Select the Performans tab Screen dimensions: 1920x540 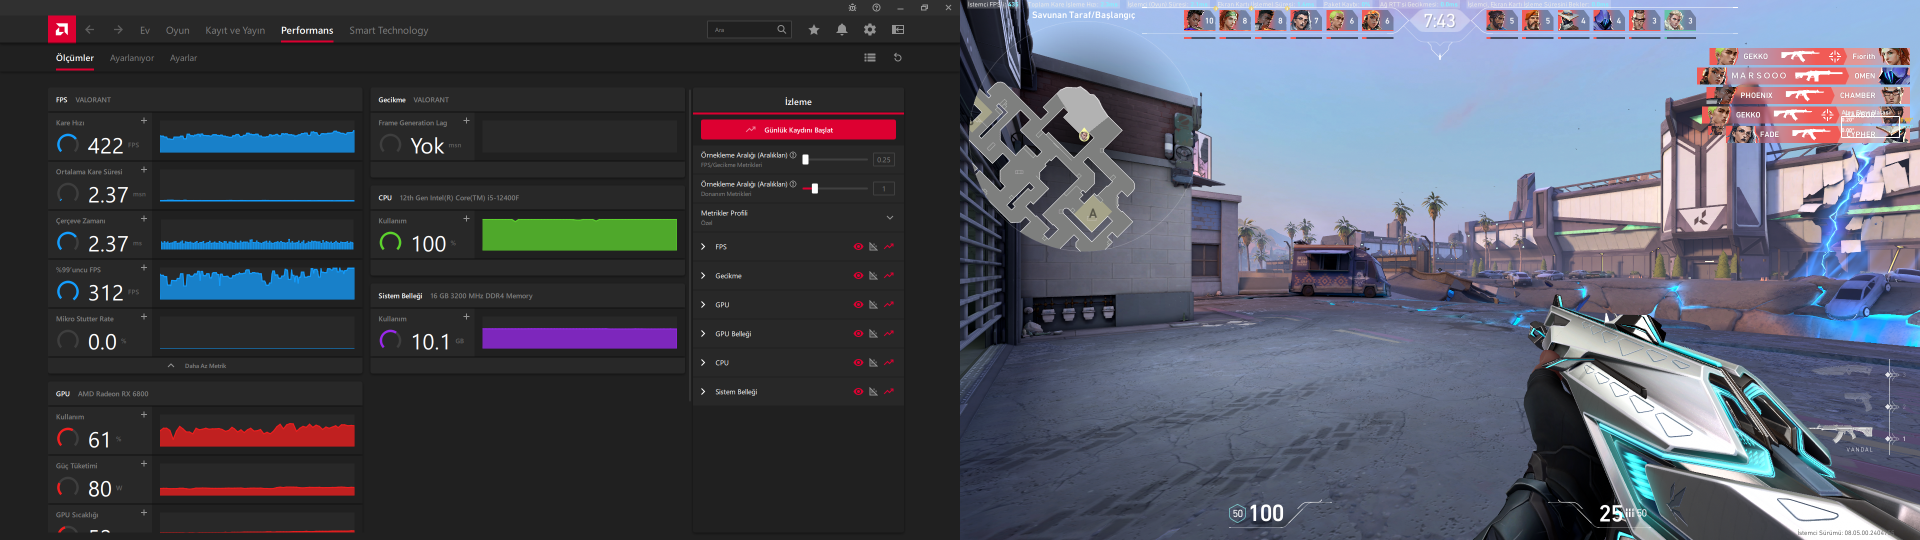307,31
